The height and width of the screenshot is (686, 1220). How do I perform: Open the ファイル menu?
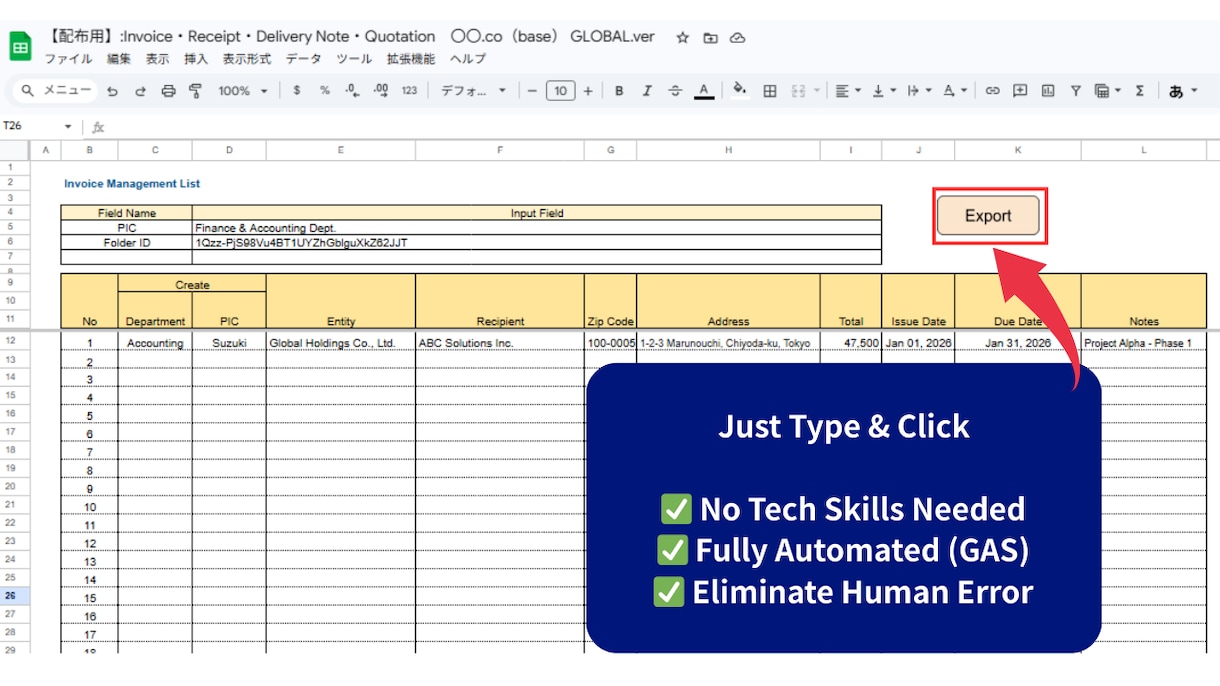coord(68,59)
